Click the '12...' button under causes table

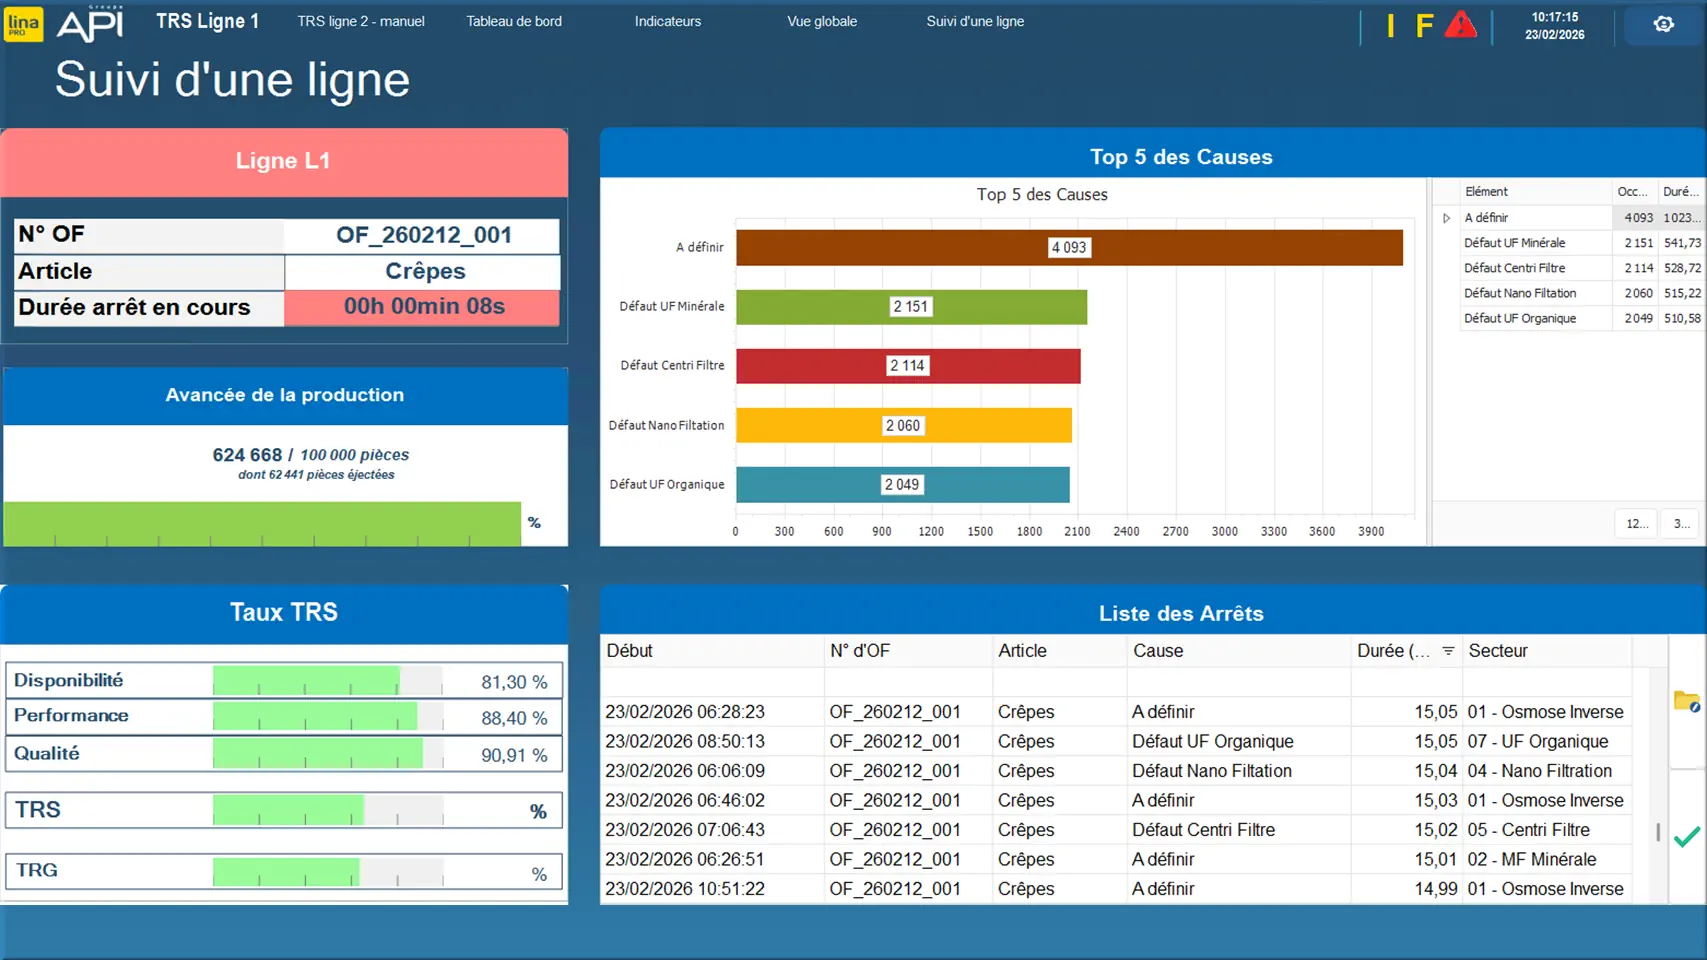click(x=1636, y=524)
